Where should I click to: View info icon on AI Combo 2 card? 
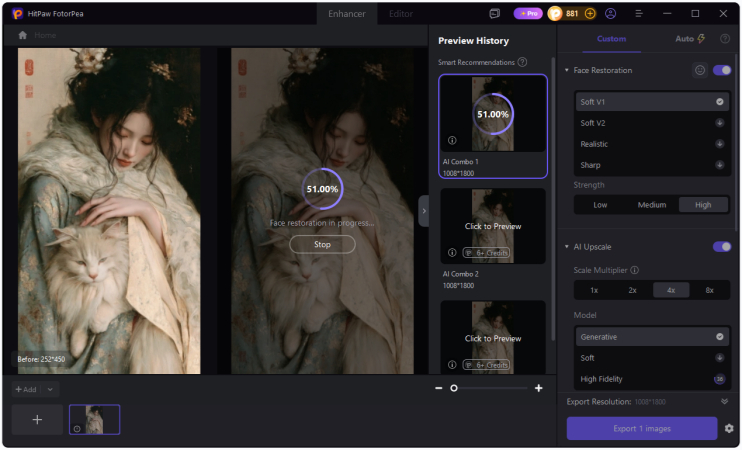tap(452, 253)
